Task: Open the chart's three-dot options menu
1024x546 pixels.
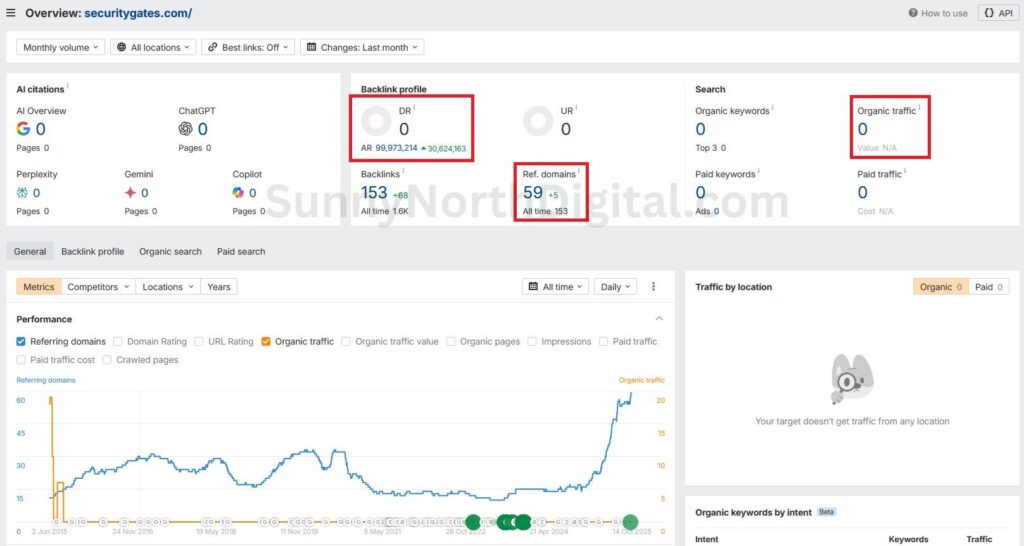Action: [654, 287]
